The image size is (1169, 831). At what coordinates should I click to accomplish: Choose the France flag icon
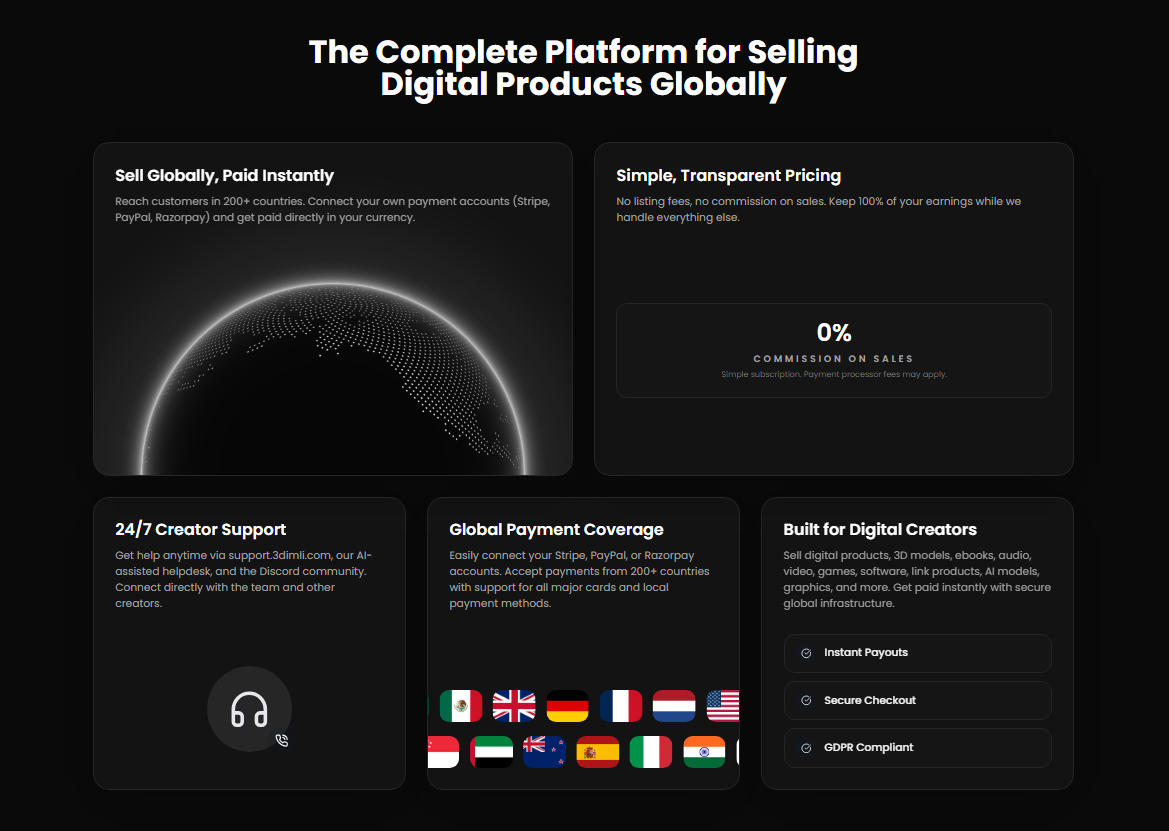click(621, 706)
